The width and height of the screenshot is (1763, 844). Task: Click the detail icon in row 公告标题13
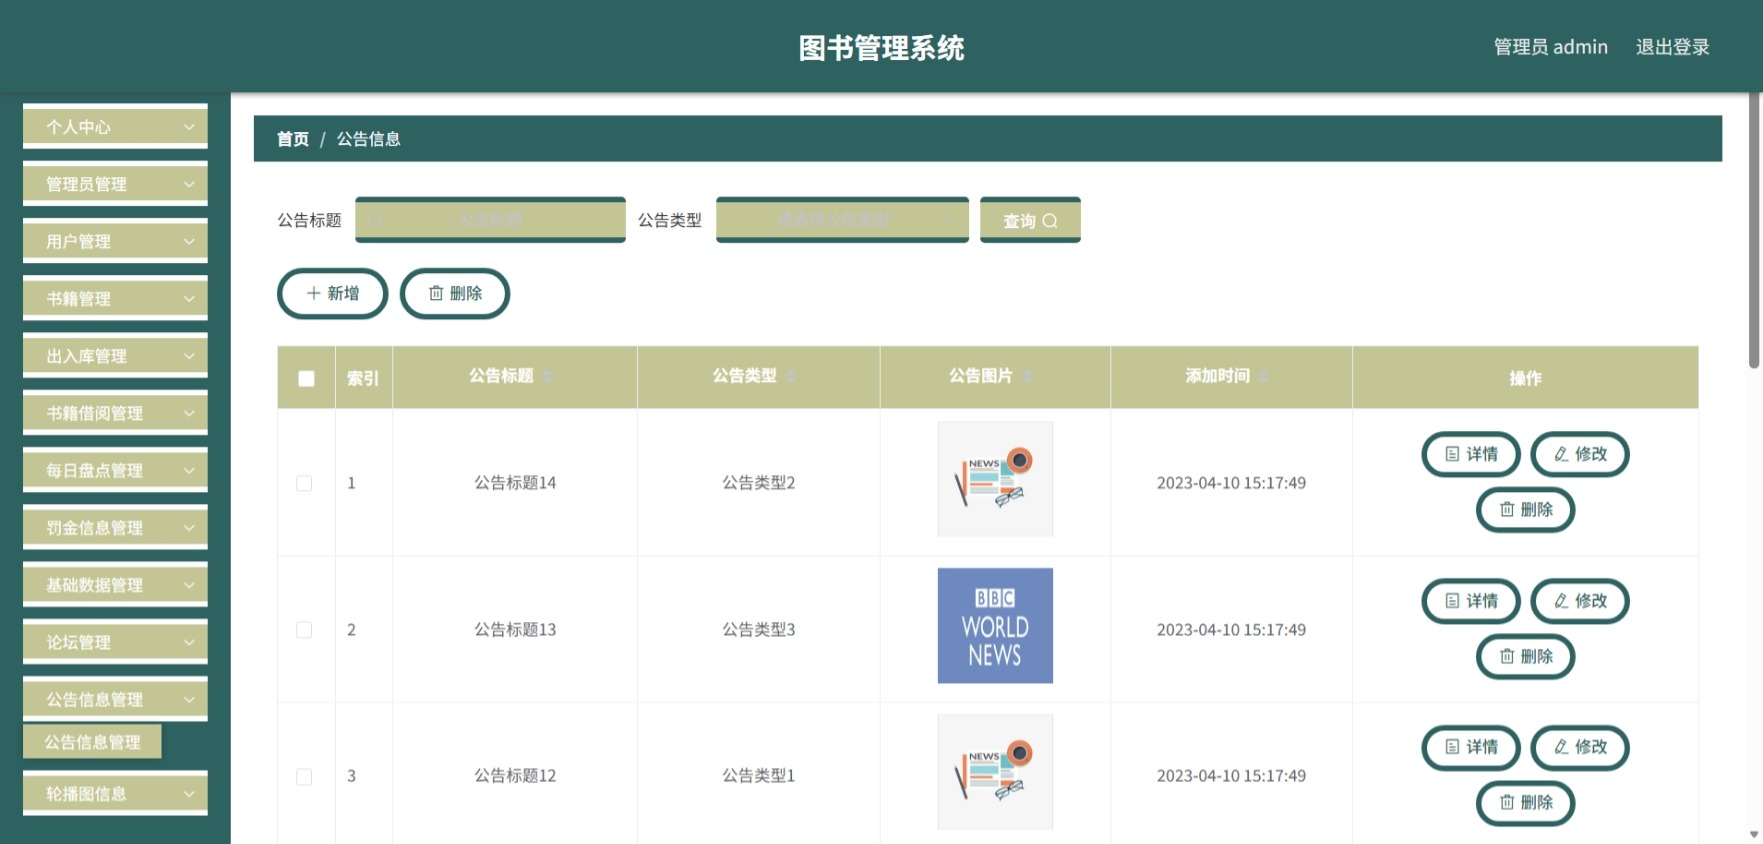tap(1452, 601)
